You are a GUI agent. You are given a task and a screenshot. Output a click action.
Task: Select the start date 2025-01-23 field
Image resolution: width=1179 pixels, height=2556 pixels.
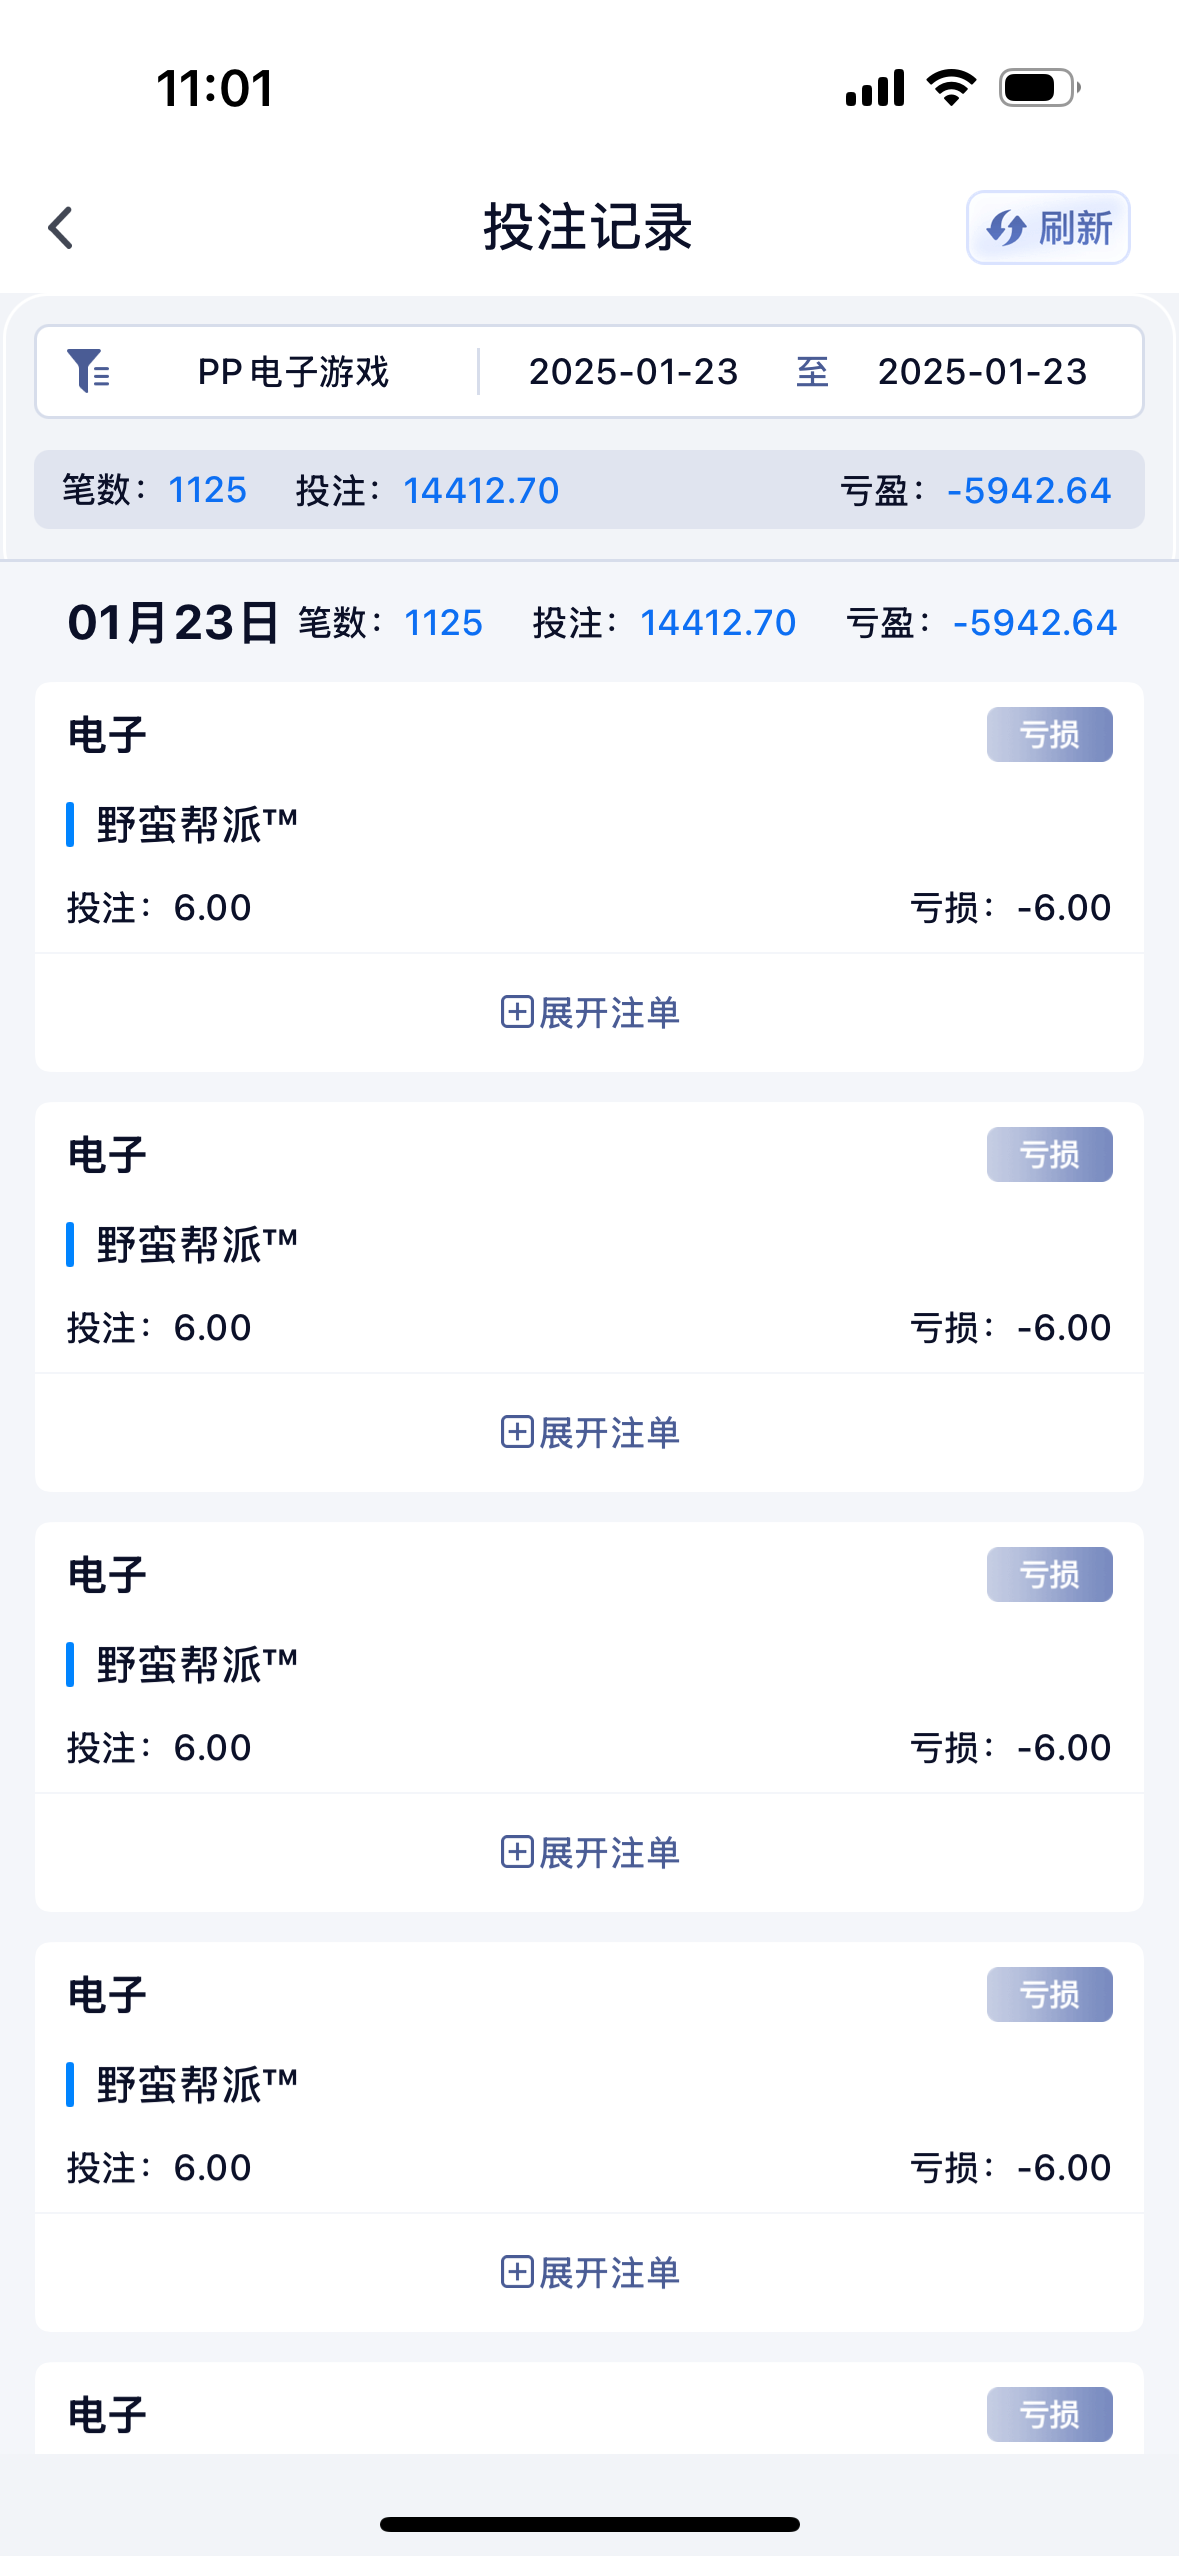(633, 372)
